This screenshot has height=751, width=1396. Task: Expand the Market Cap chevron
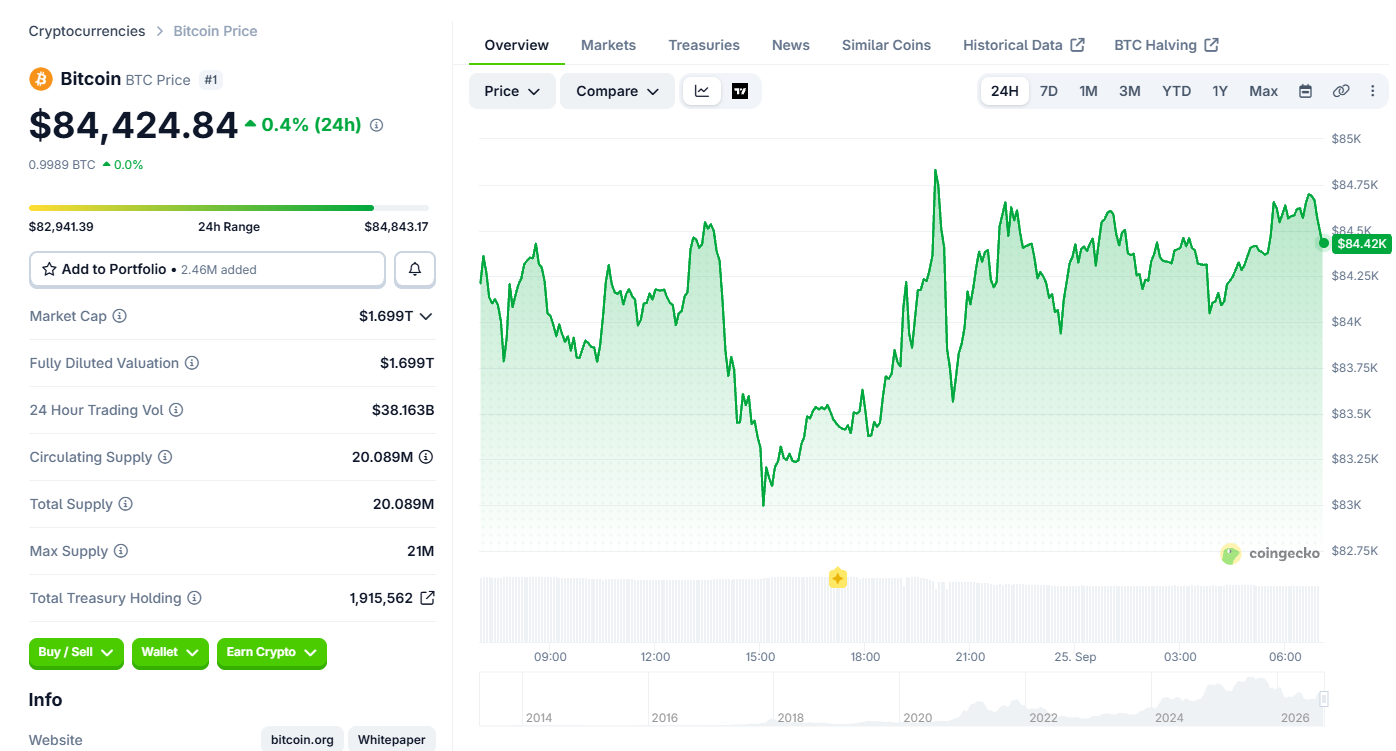coord(426,316)
